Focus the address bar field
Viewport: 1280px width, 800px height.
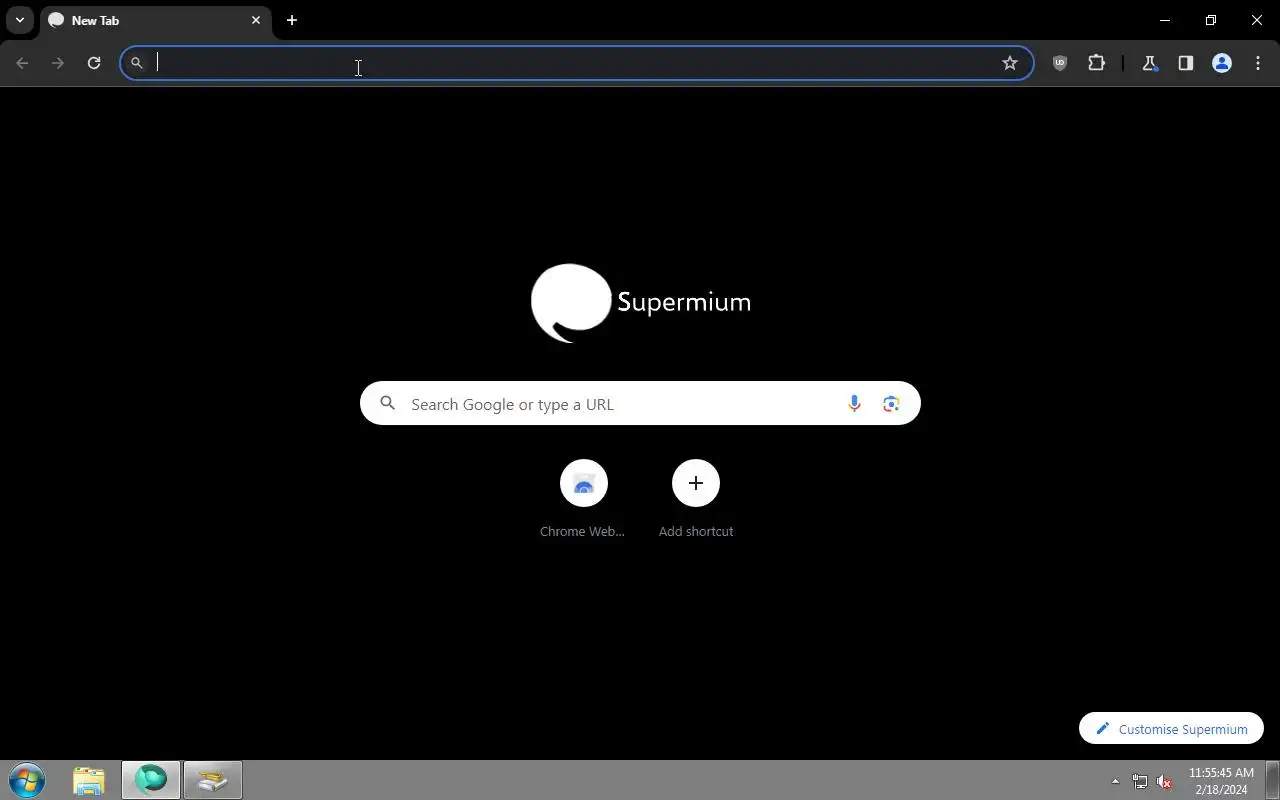point(575,63)
